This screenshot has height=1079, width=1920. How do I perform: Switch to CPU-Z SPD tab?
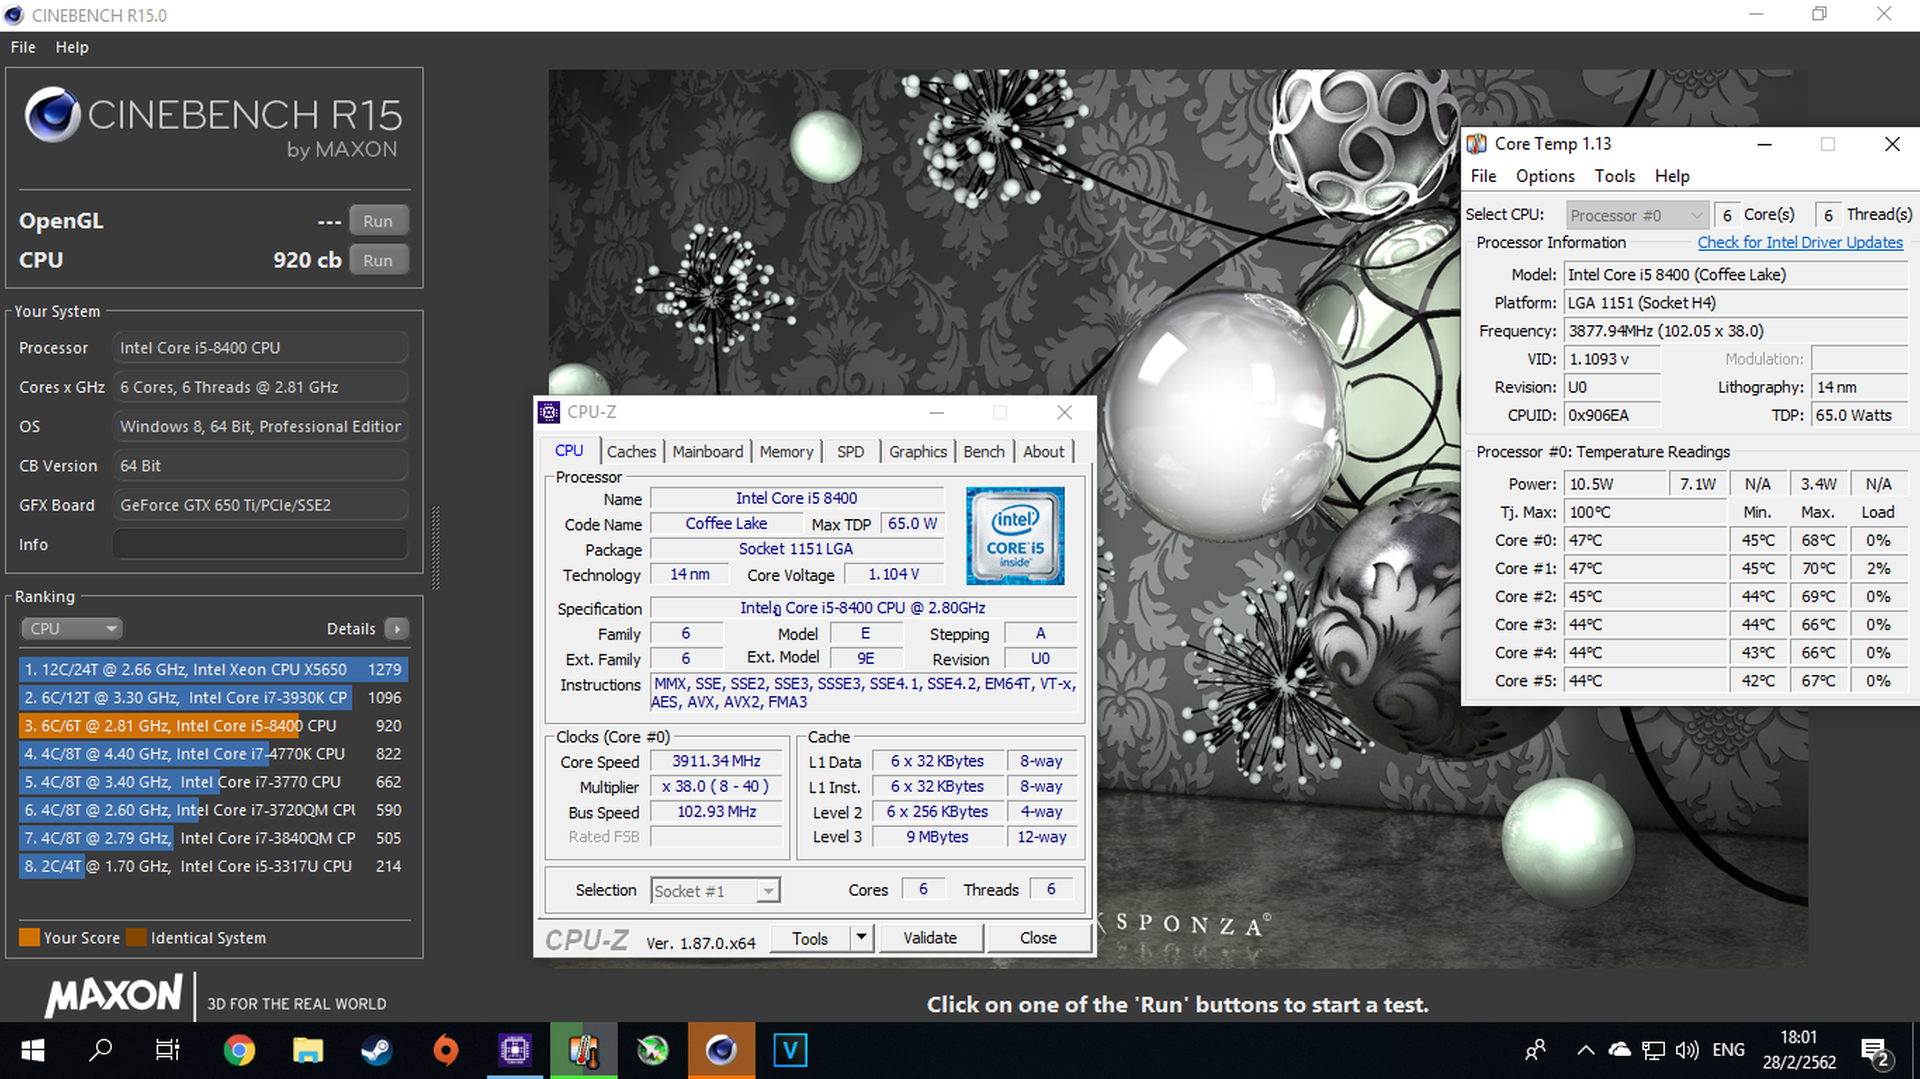tap(851, 452)
